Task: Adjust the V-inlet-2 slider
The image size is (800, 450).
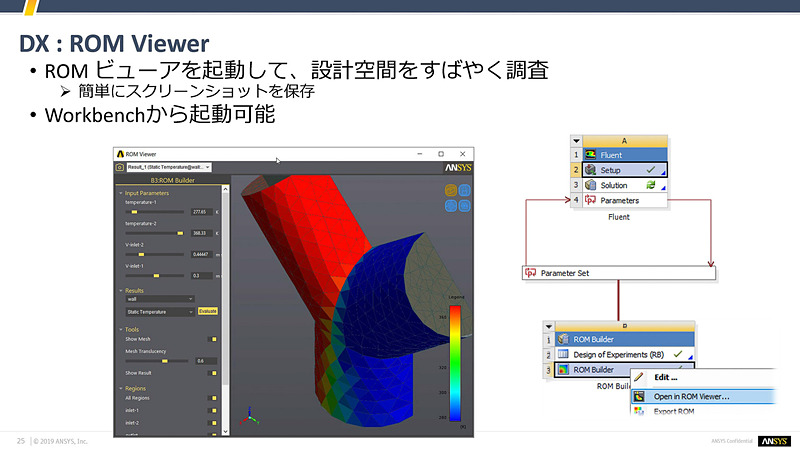Action: 155,254
